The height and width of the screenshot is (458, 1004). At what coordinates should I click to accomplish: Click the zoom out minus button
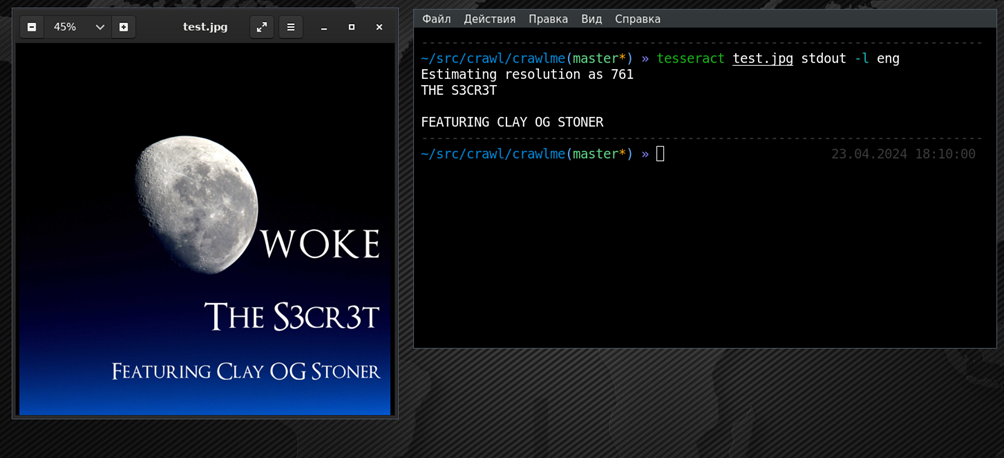32,27
